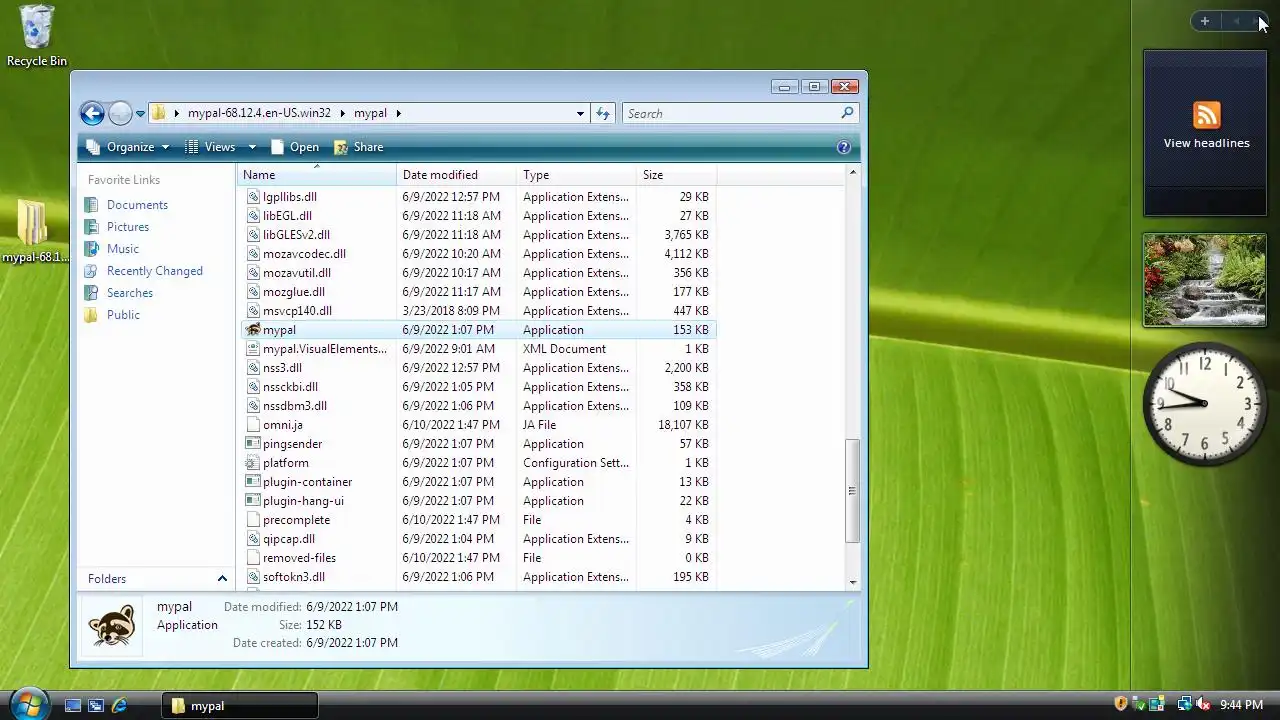Click the Back navigation arrow in Explorer
This screenshot has height=720, width=1280.
click(x=92, y=113)
